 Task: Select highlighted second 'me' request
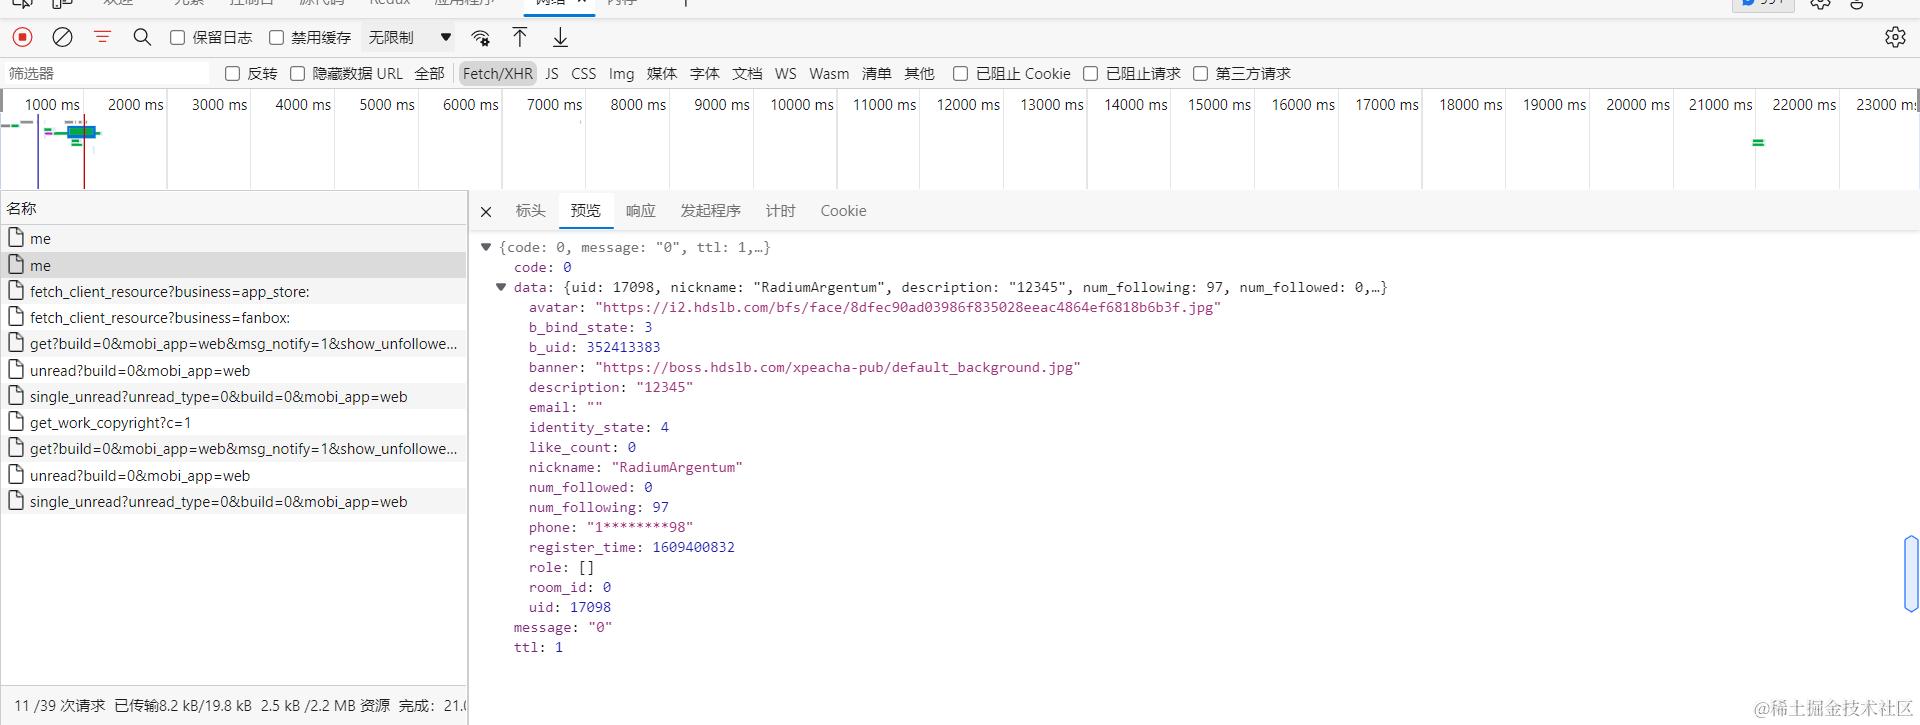[x=234, y=265]
